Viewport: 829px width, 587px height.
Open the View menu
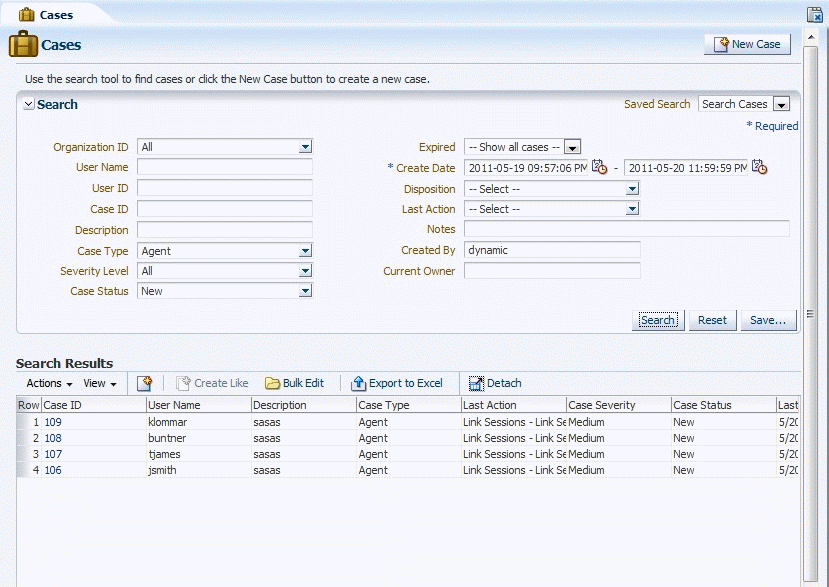point(99,383)
